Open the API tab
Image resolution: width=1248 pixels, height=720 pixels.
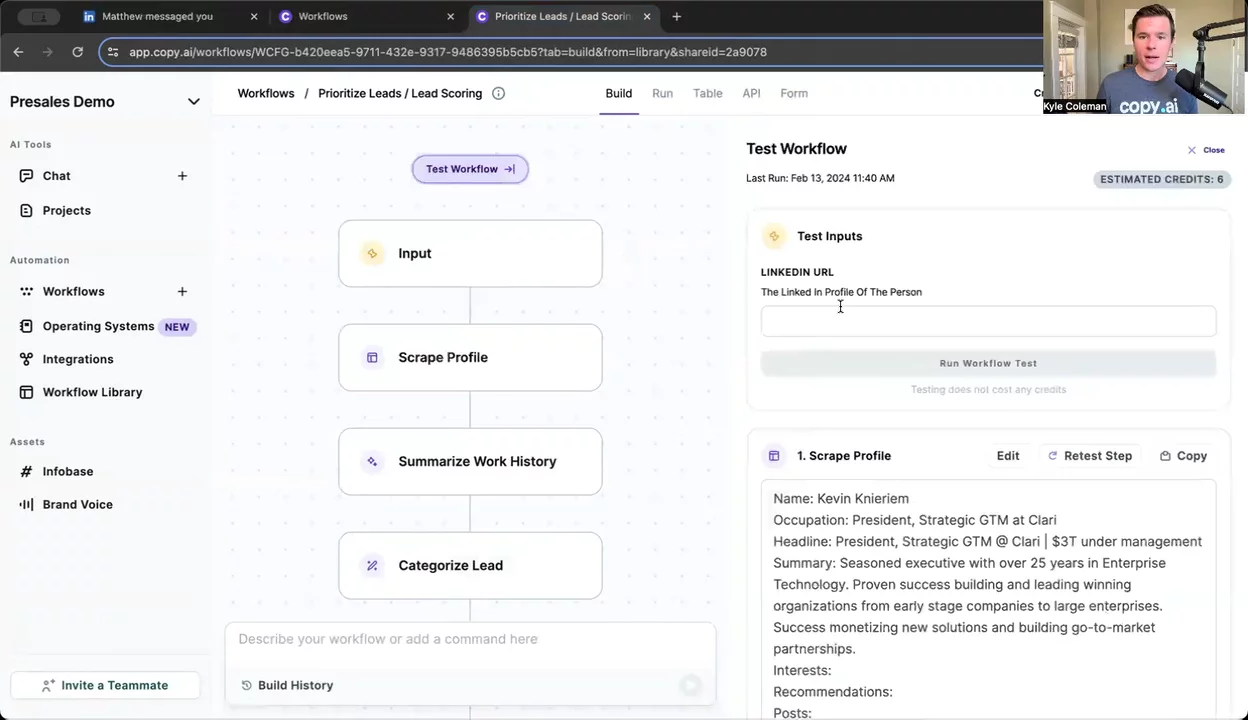(x=751, y=93)
